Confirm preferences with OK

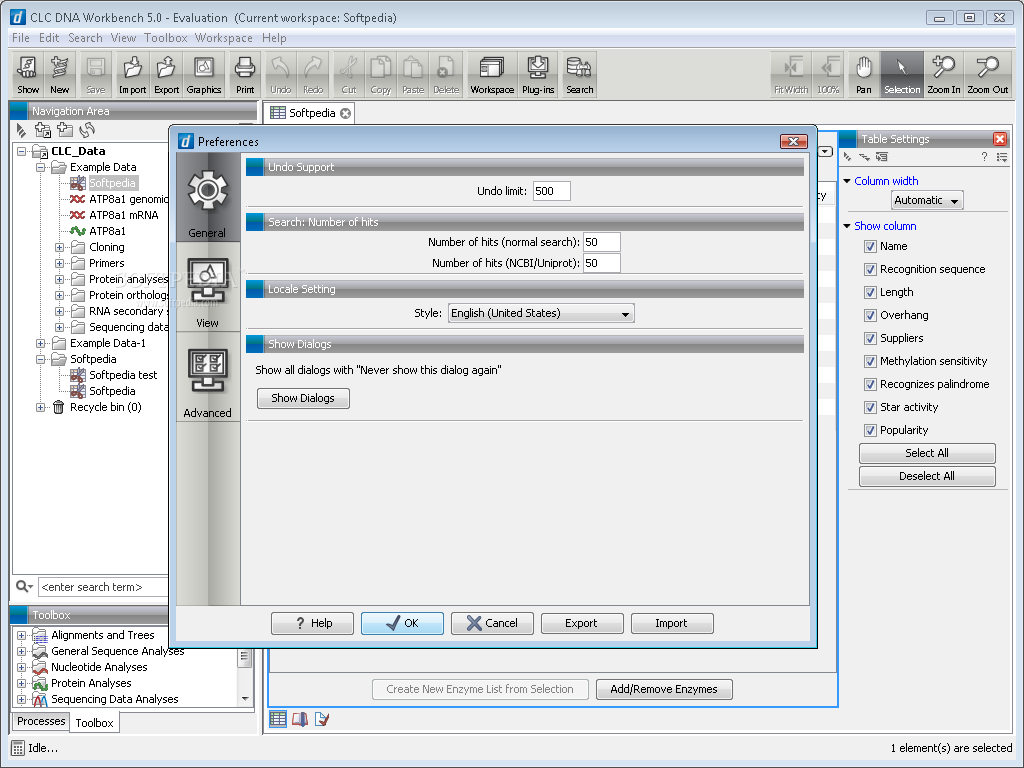(402, 623)
